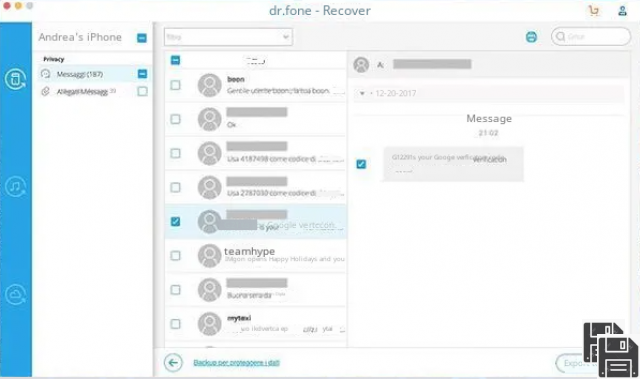640x379 pixels.
Task: Toggle the conversation list header checkbox
Action: point(175,60)
